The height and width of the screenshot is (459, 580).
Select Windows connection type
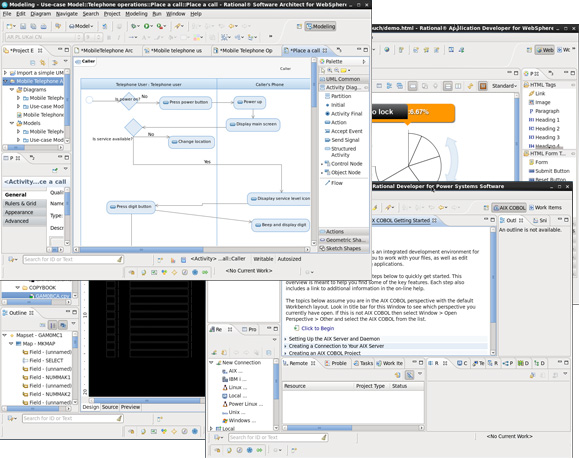[x=239, y=421]
